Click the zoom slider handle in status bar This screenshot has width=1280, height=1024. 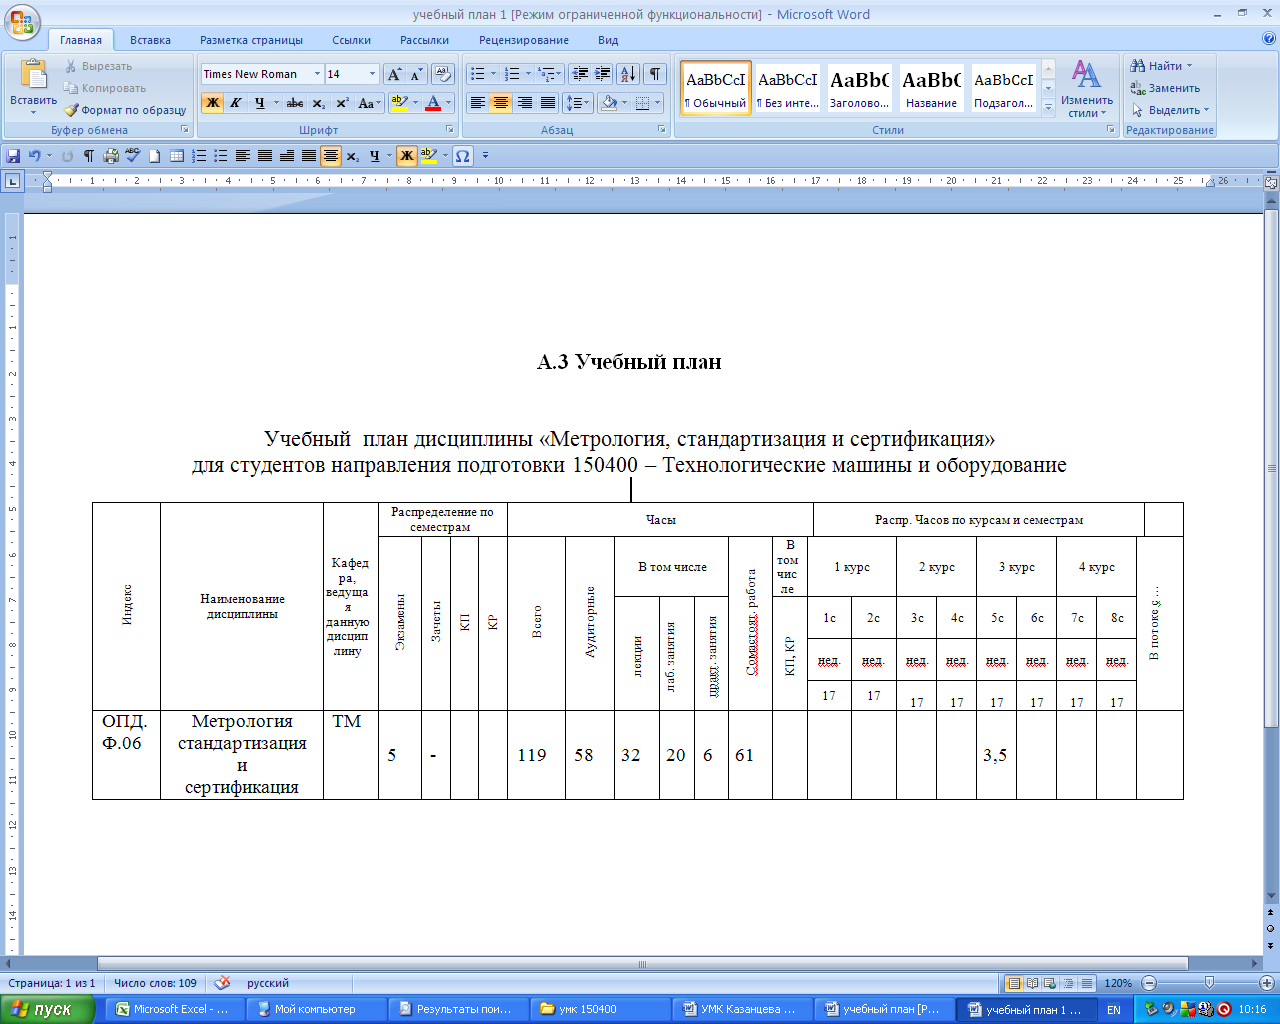pos(1208,983)
